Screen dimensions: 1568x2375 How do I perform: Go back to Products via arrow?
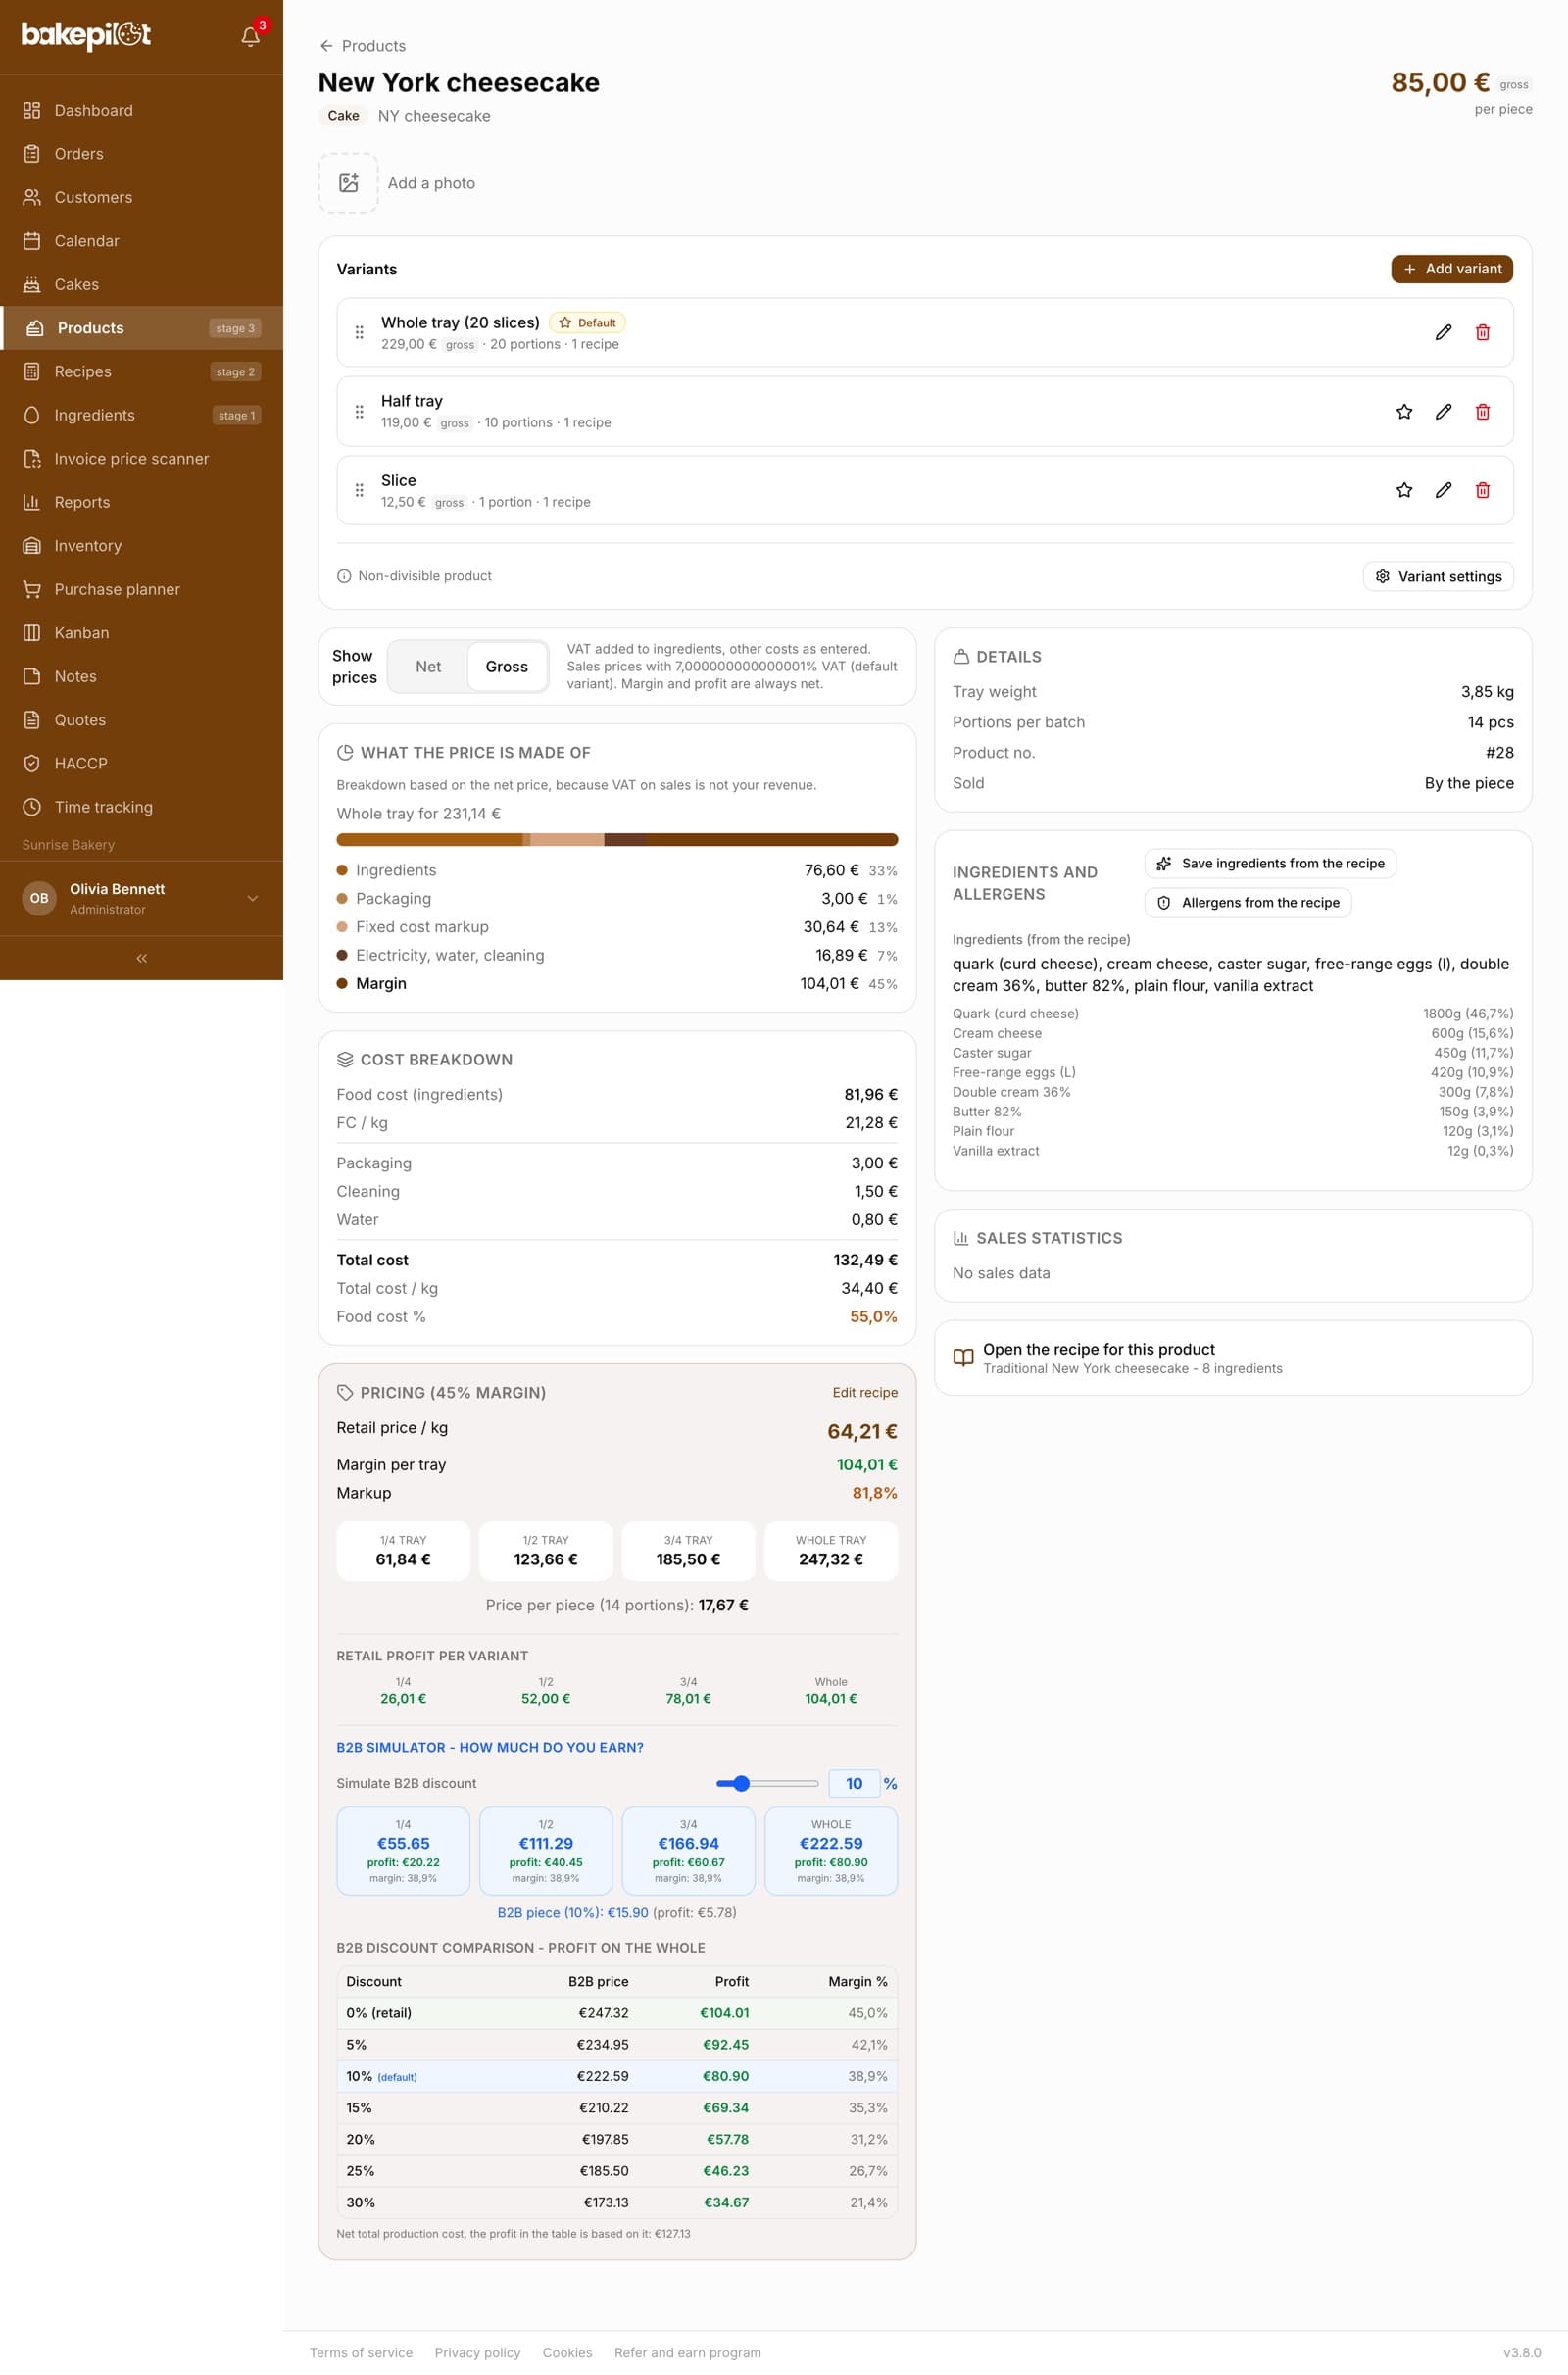pos(326,46)
